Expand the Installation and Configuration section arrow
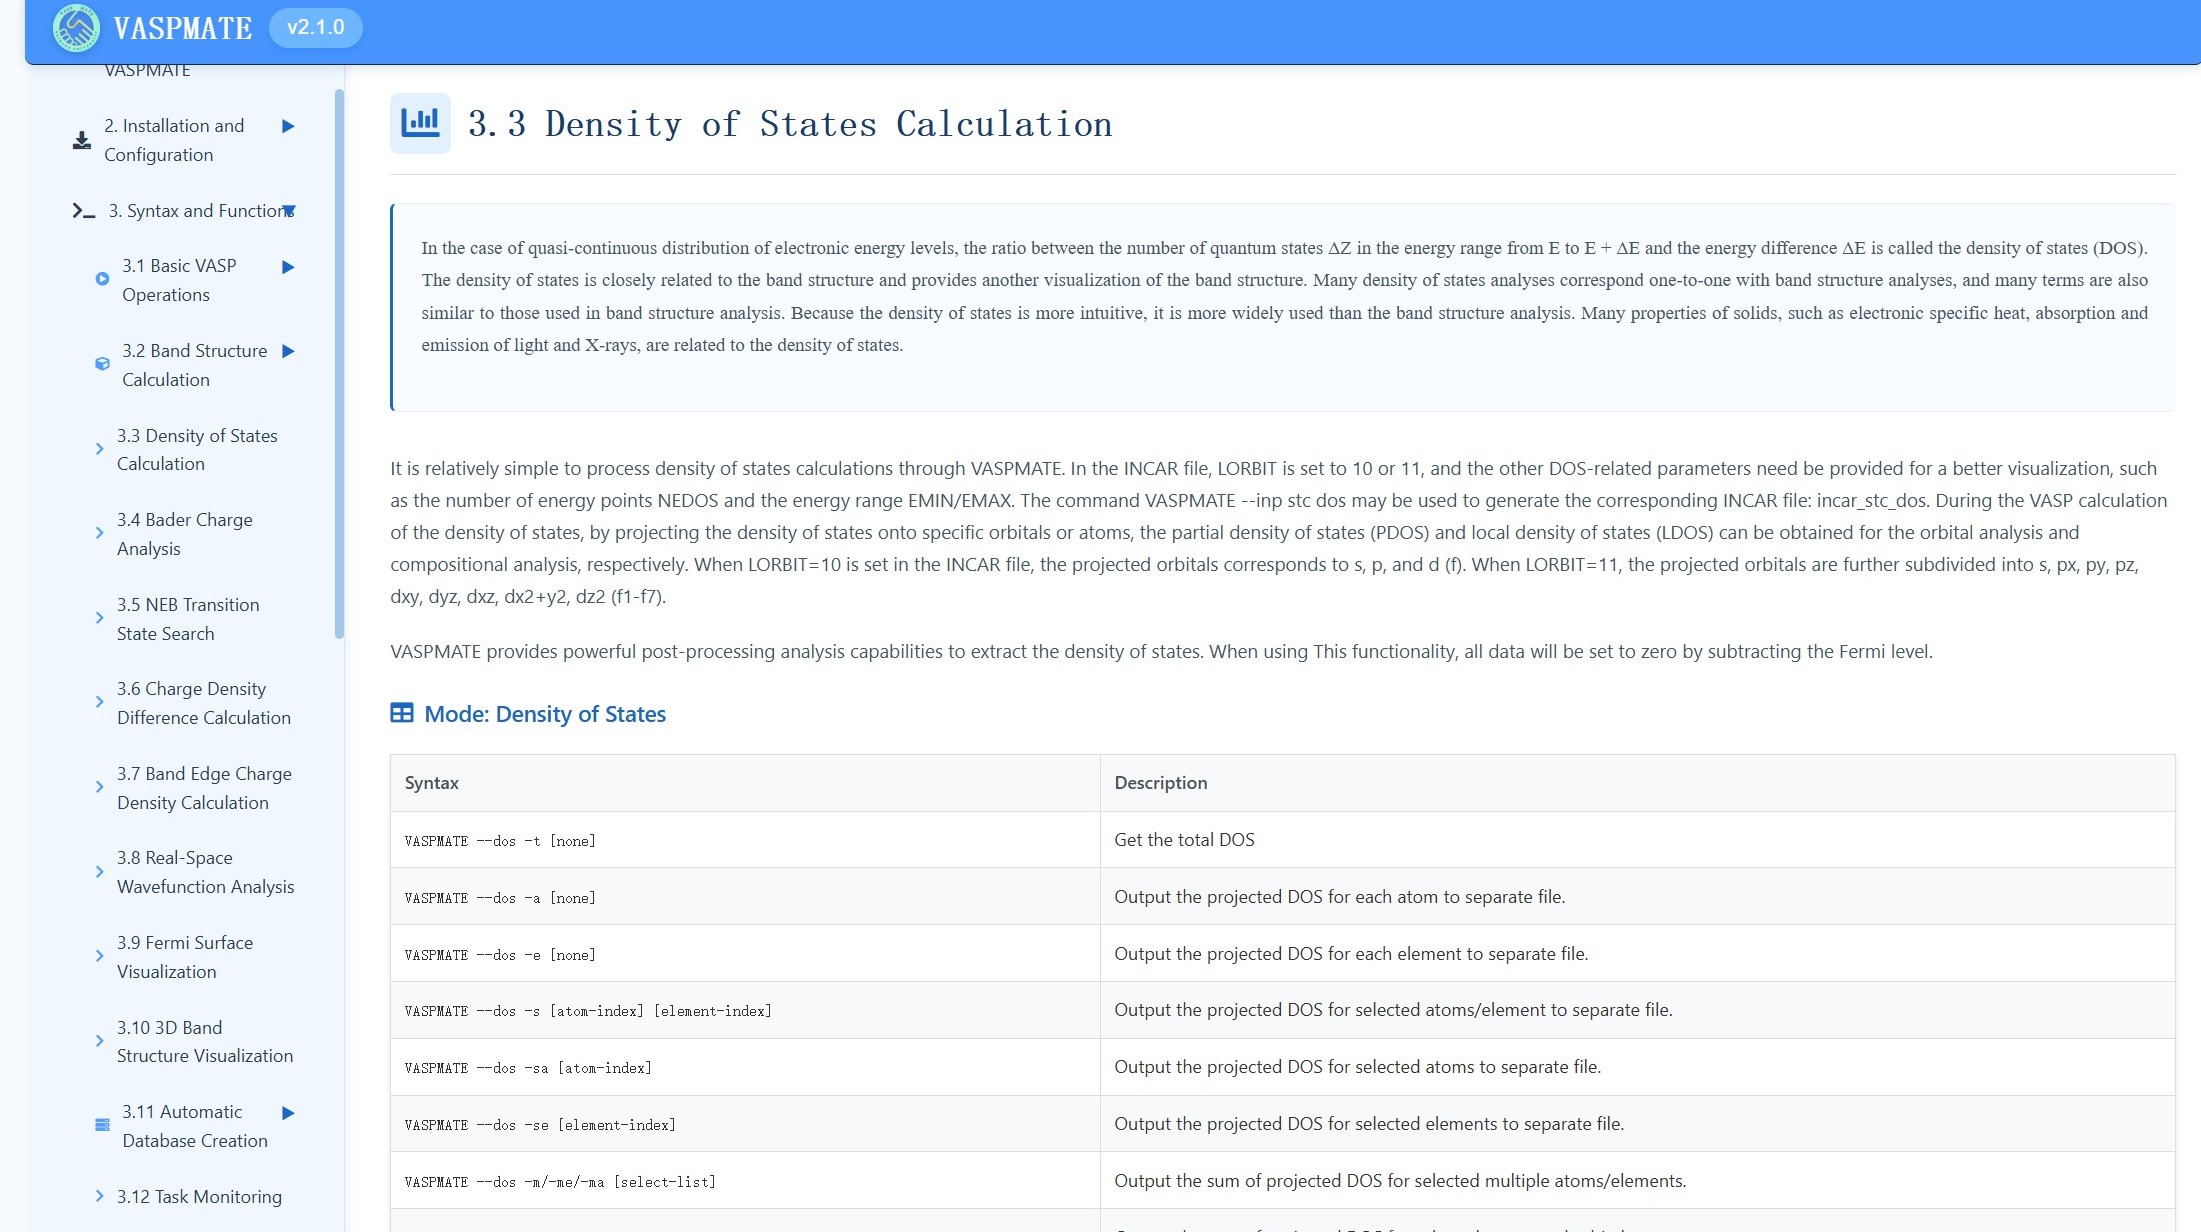2201x1232 pixels. [x=288, y=126]
